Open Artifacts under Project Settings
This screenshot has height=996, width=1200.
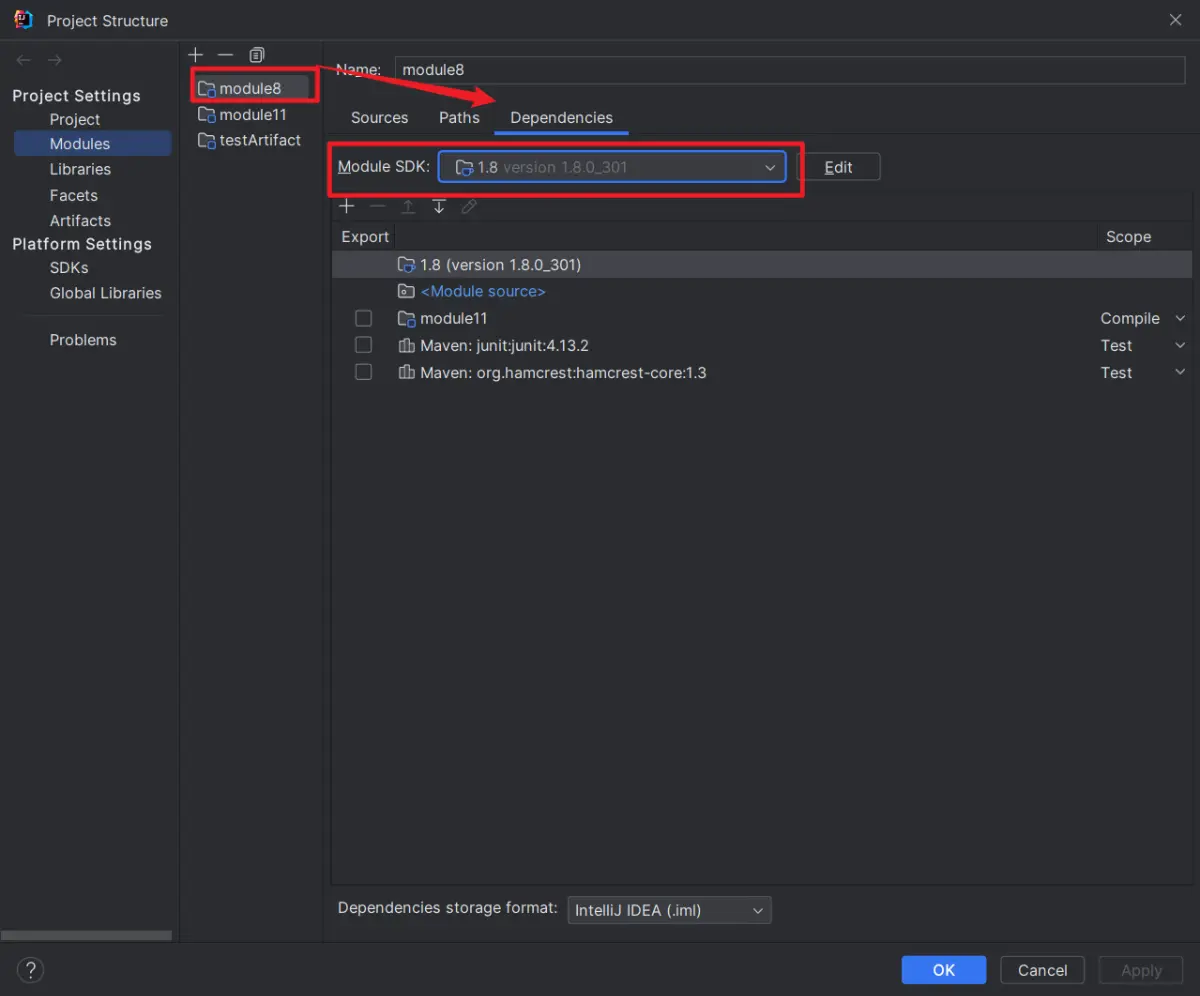coord(80,220)
